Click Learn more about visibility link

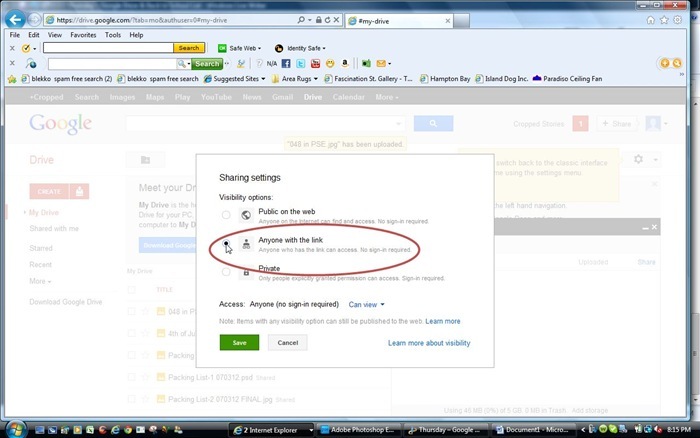(429, 343)
